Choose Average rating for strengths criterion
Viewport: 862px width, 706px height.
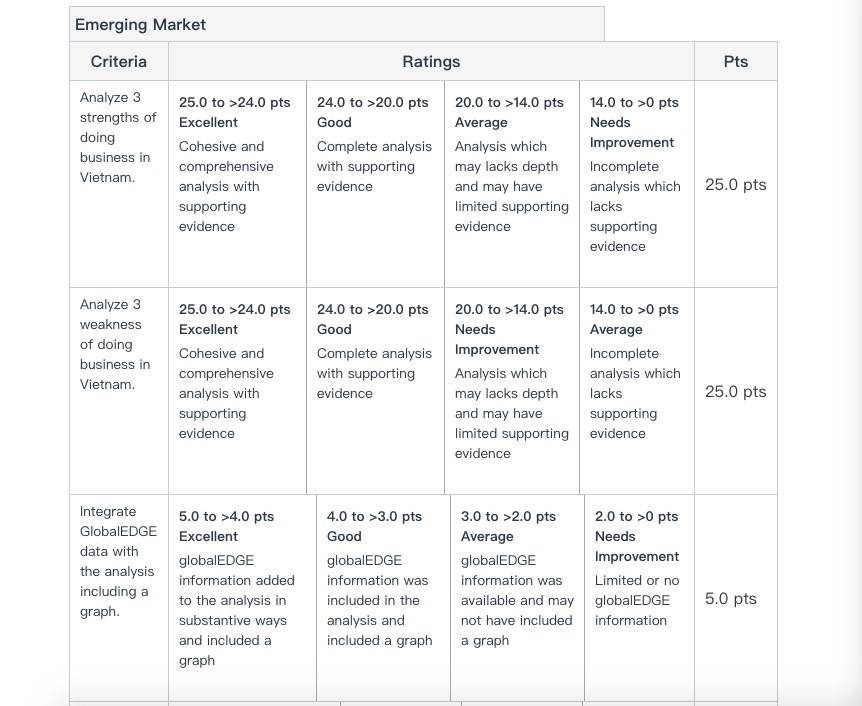click(x=512, y=184)
